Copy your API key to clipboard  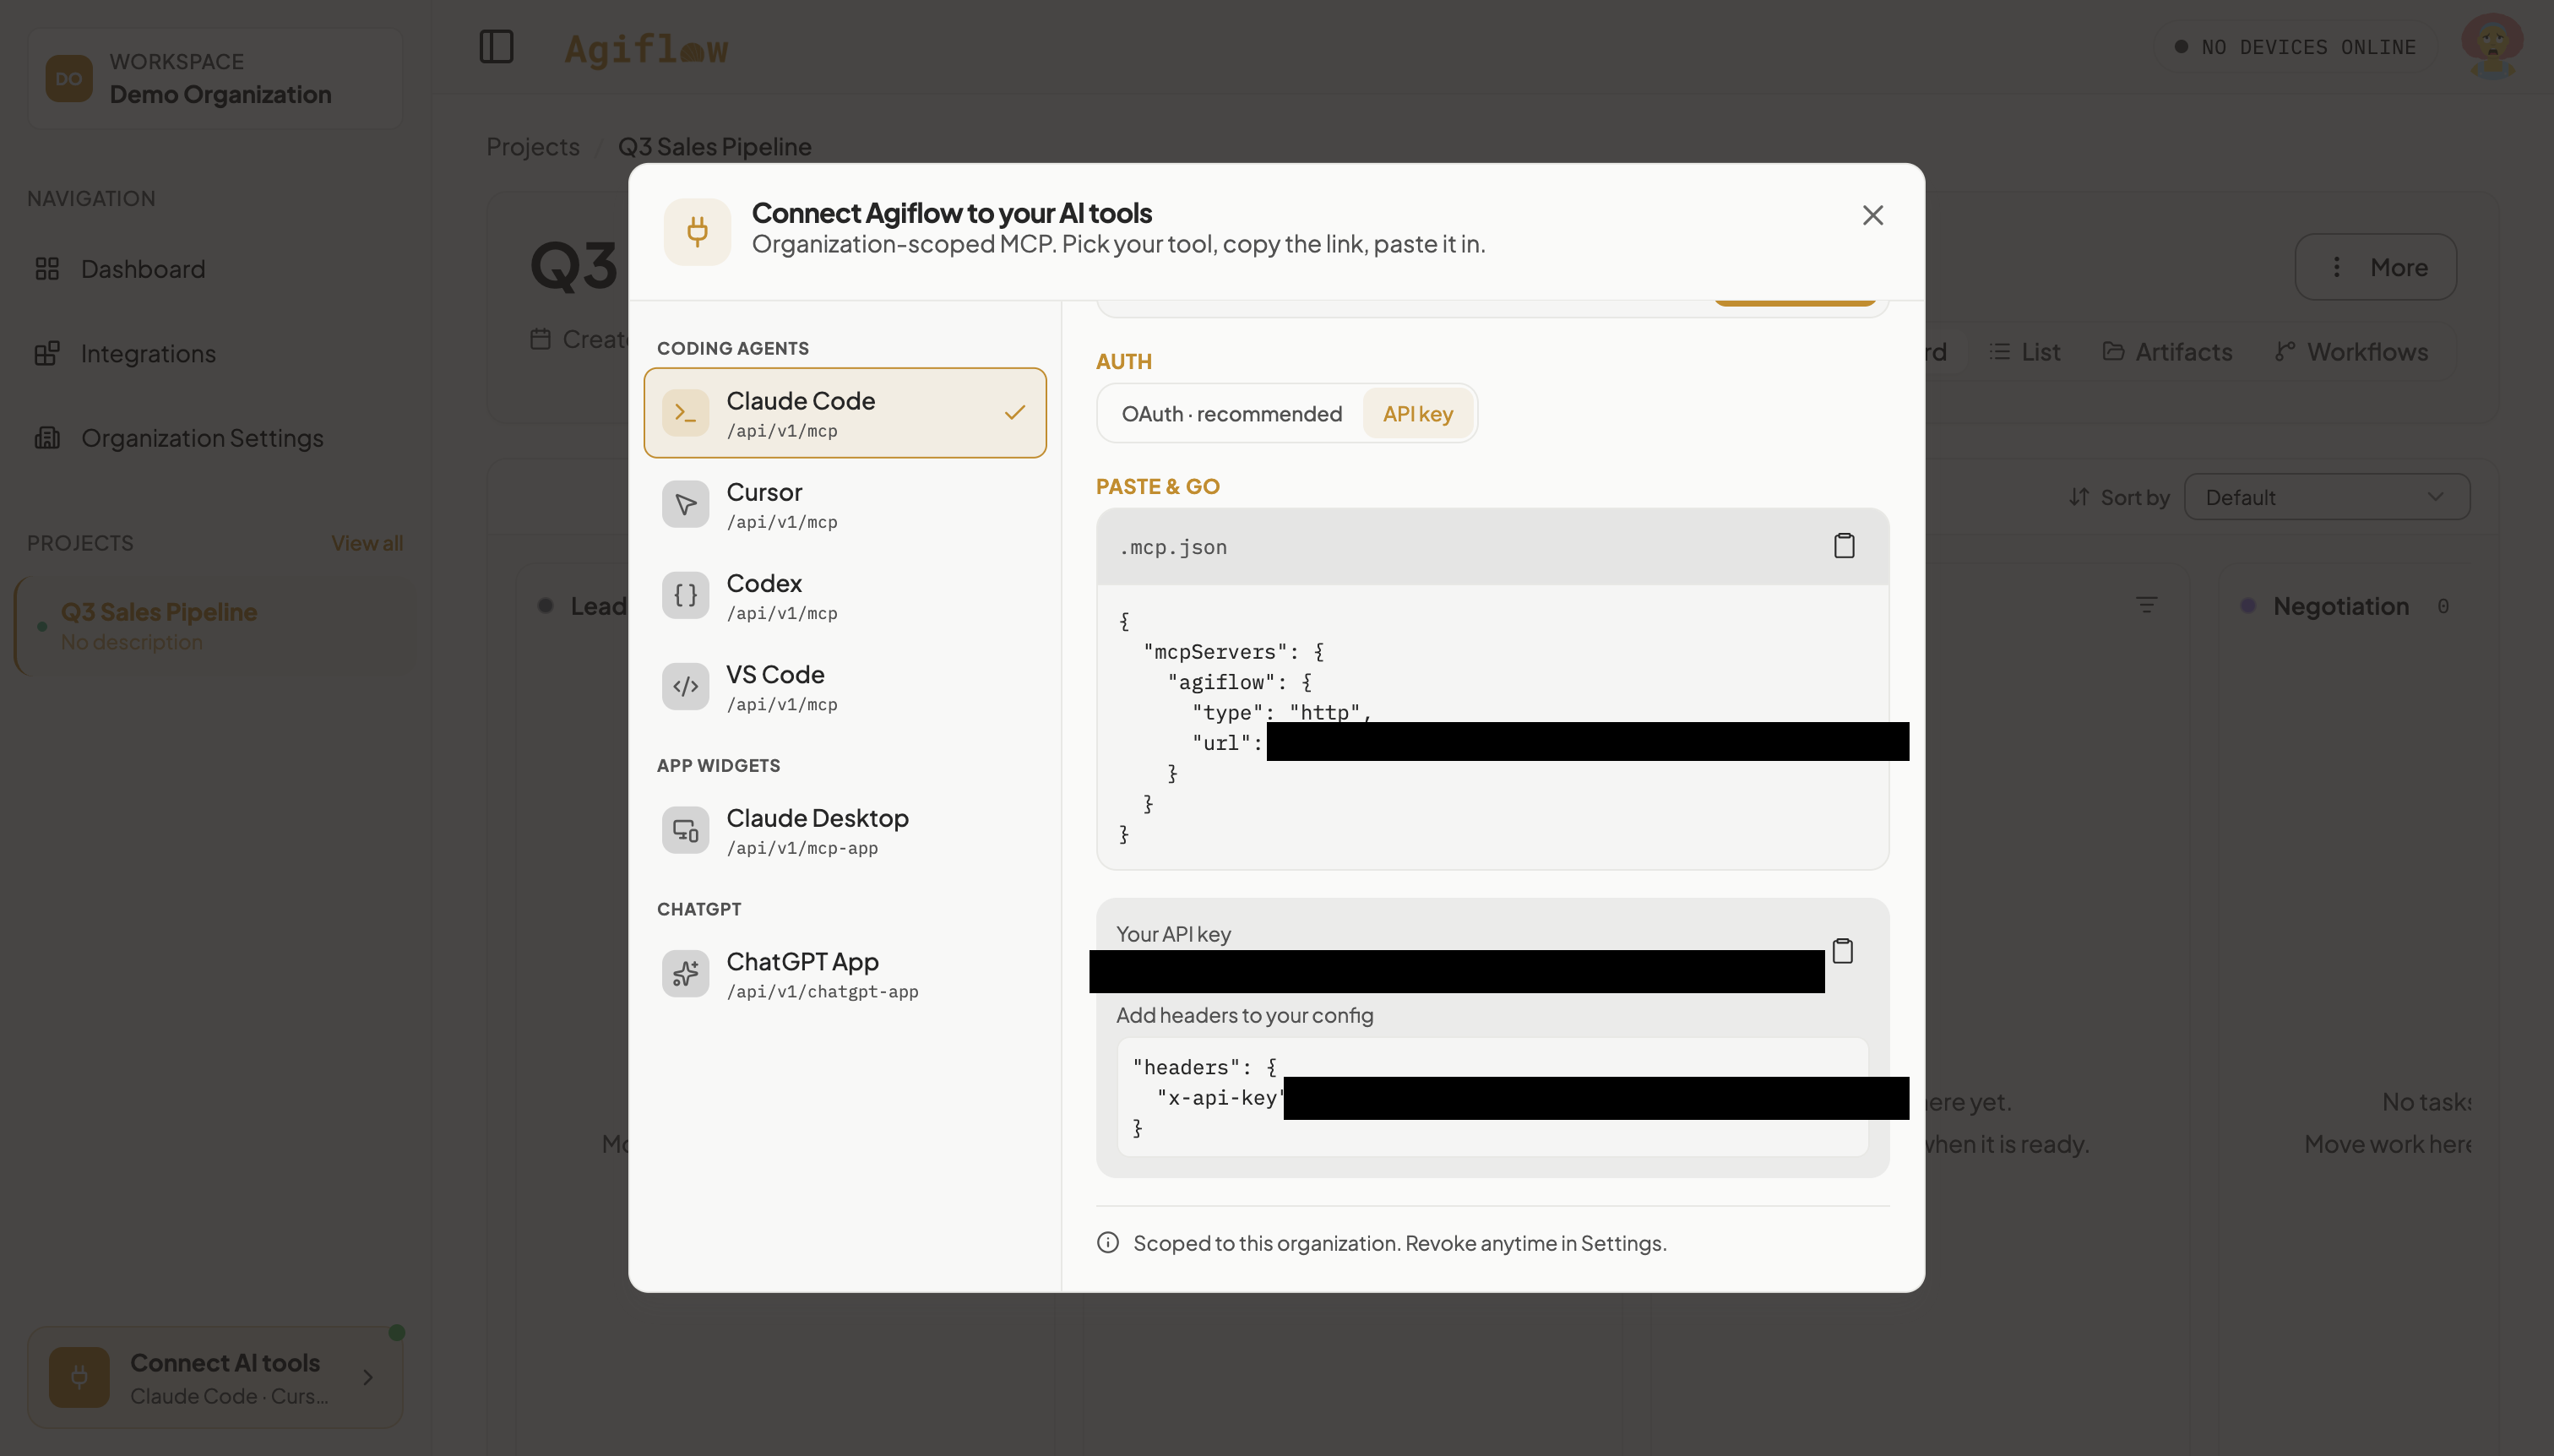(x=1842, y=950)
